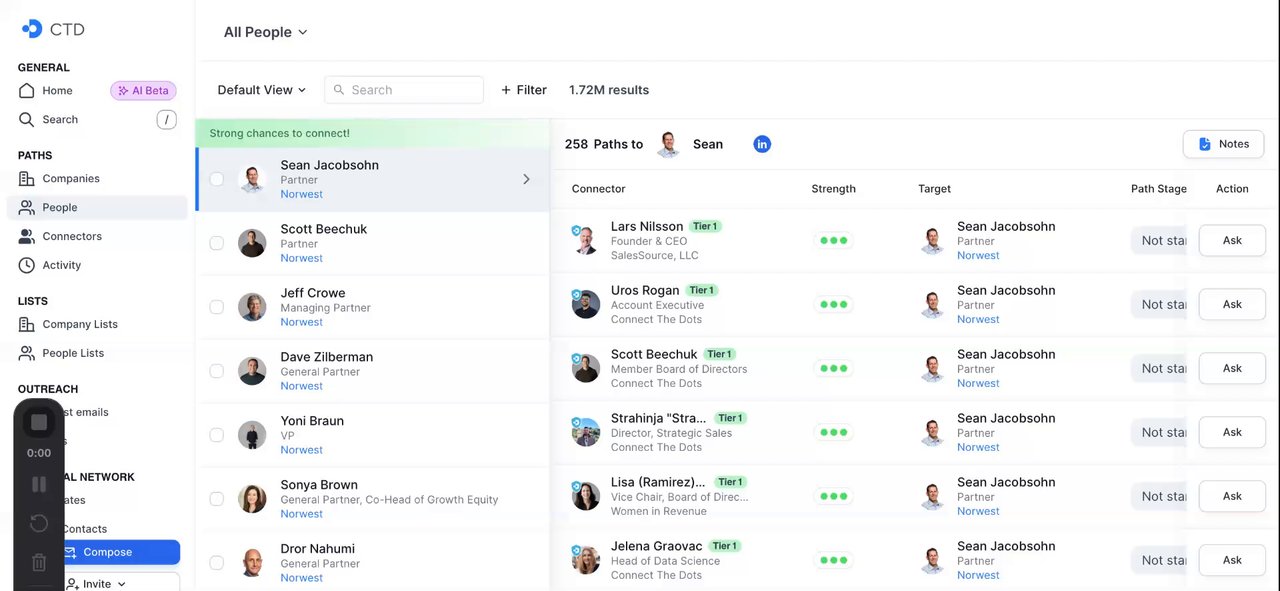Screen dimensions: 1280x591
Task: Check the Sean Jacobsohn checkbox
Action: click(216, 179)
